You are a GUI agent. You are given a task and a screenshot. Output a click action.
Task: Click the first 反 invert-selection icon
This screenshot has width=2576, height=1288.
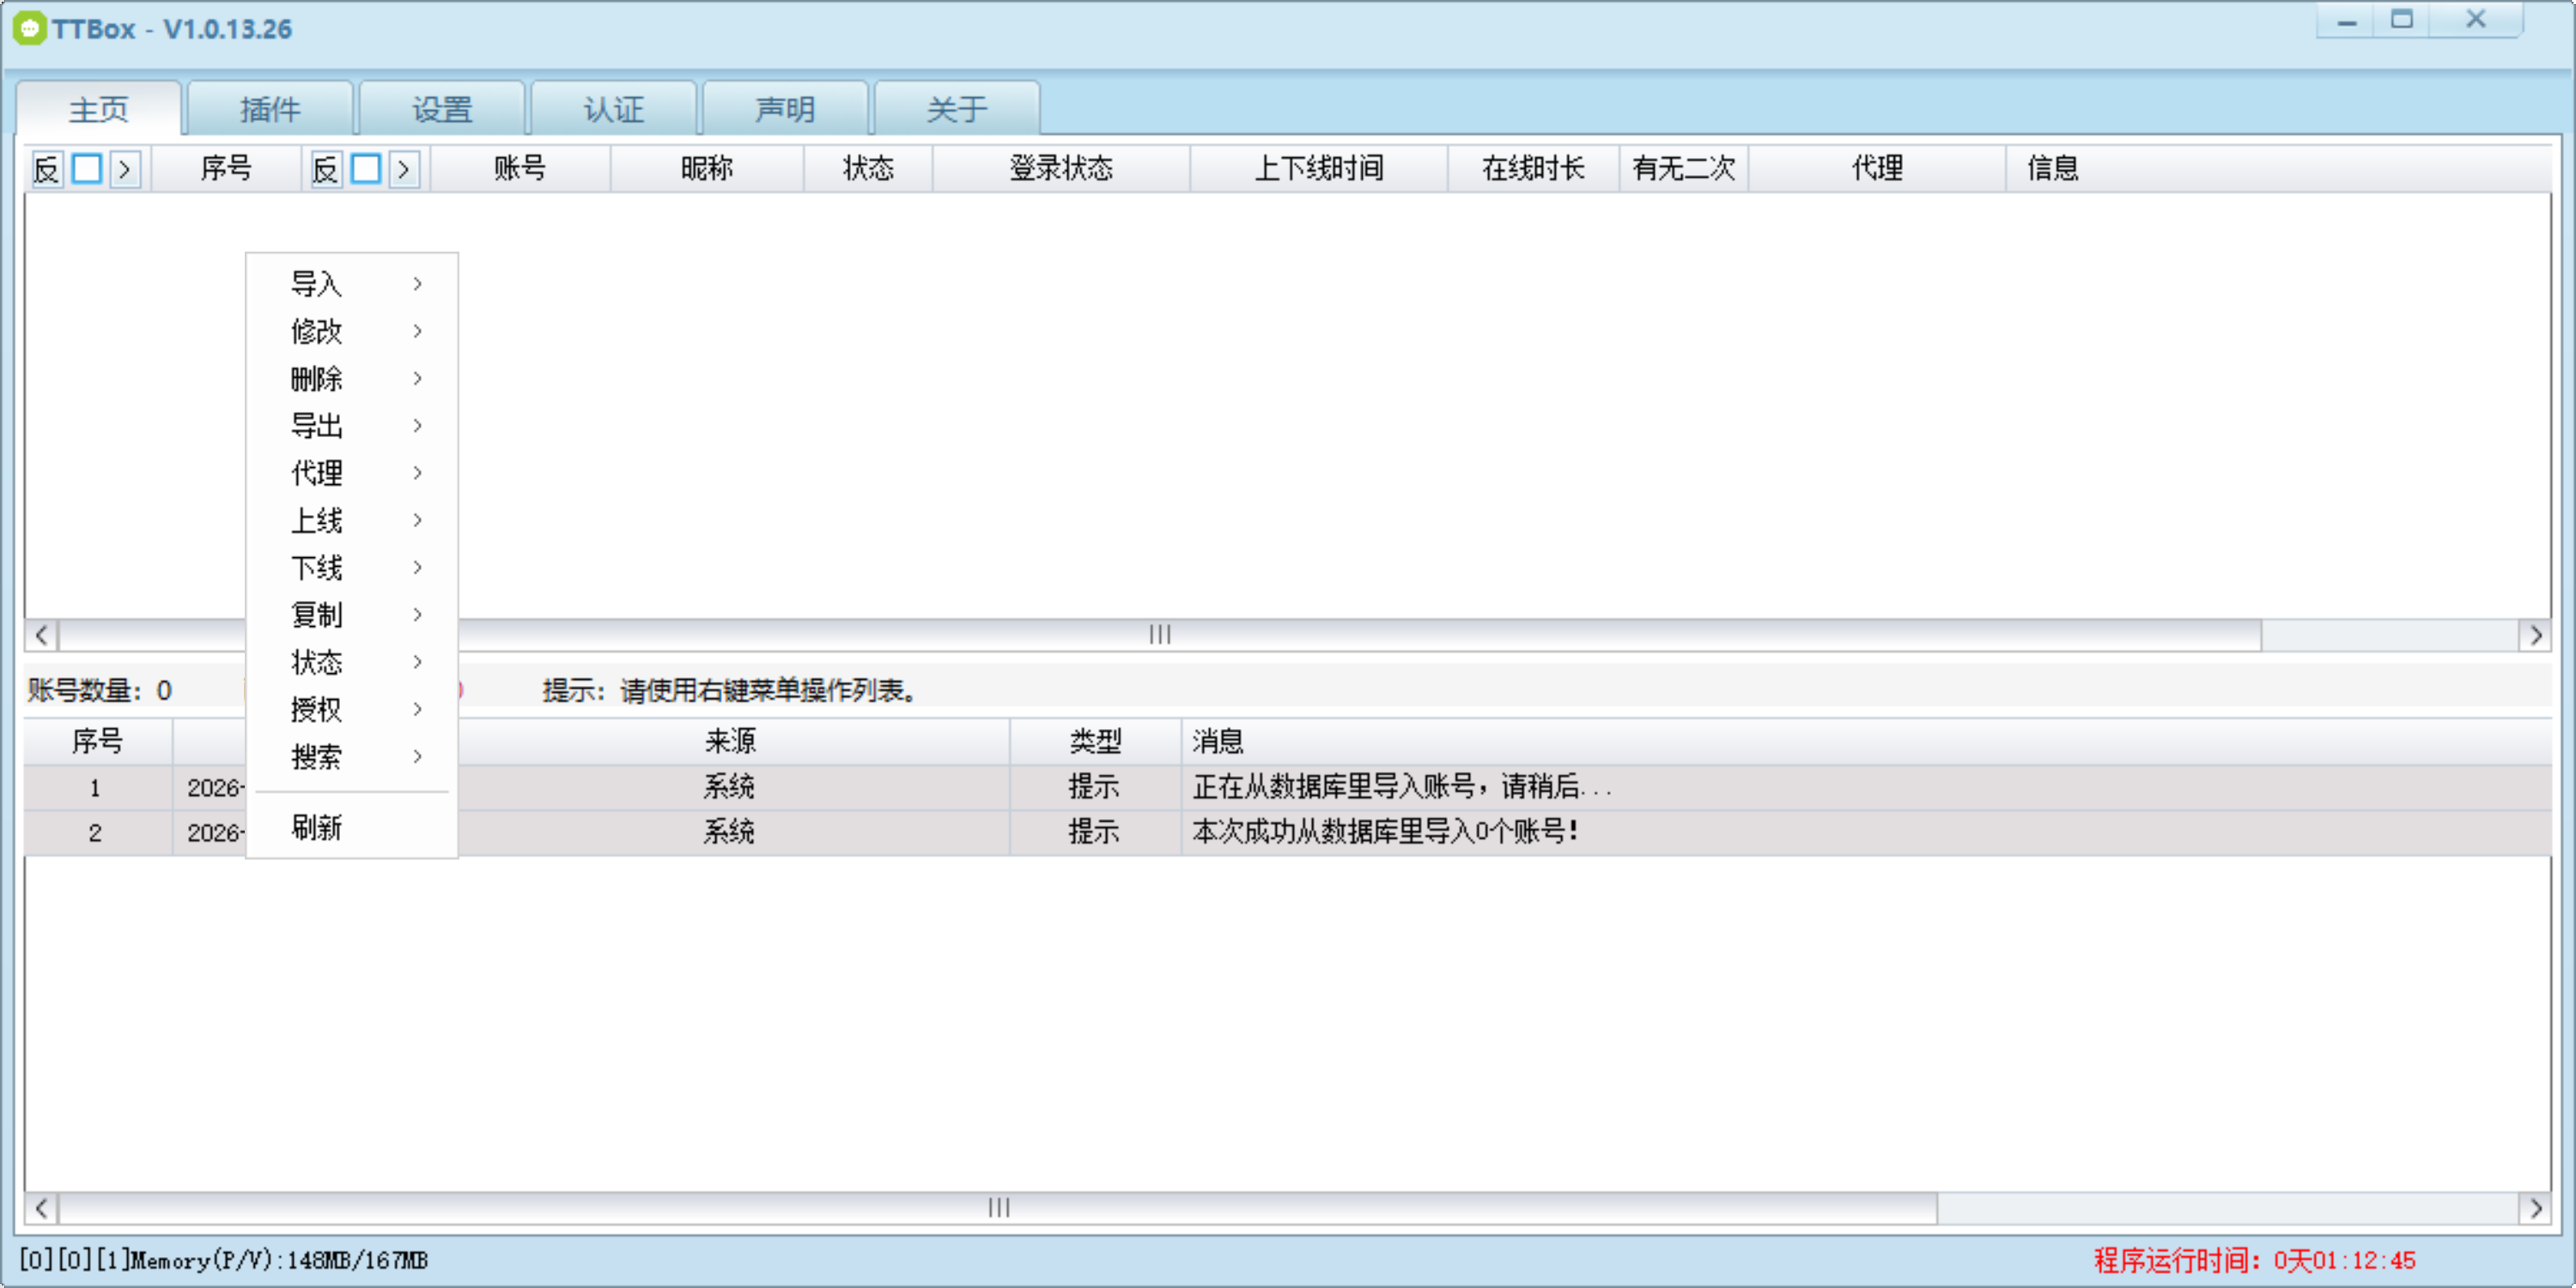pyautogui.click(x=47, y=168)
